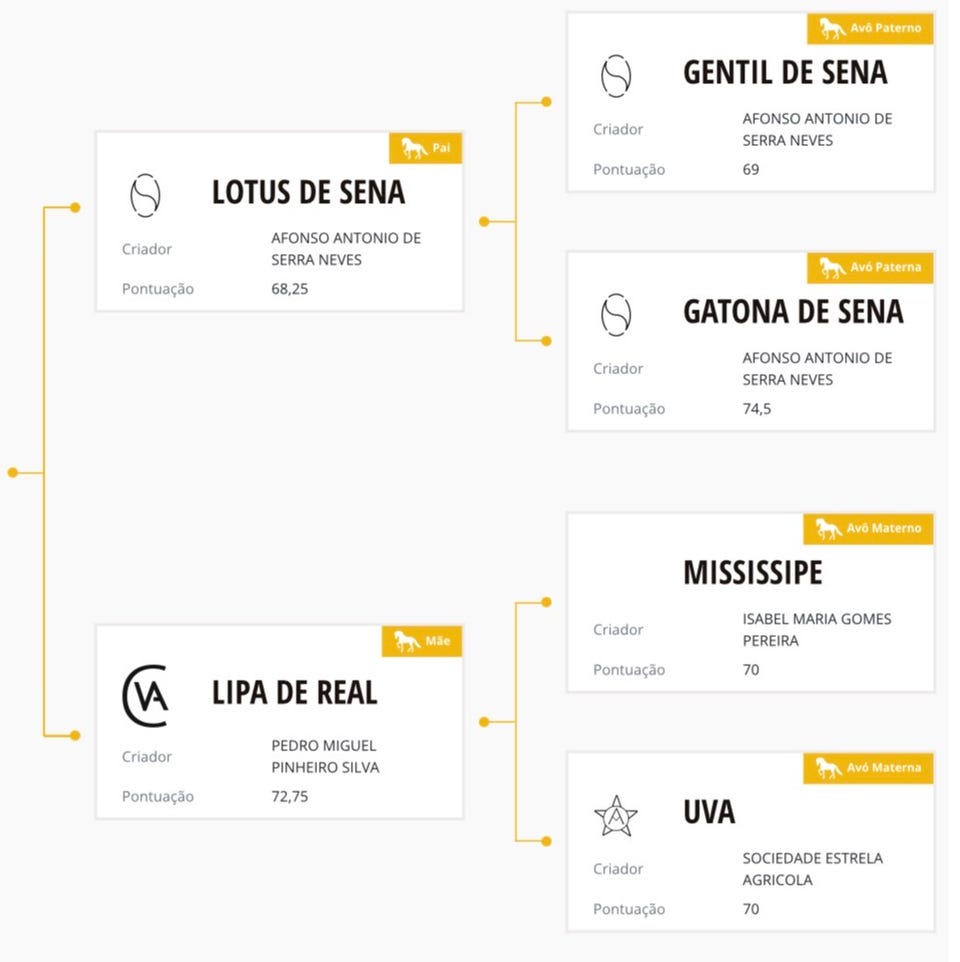This screenshot has height=962, width=960.
Task: Open the GATONA DE SENA horse name
Action: click(793, 312)
